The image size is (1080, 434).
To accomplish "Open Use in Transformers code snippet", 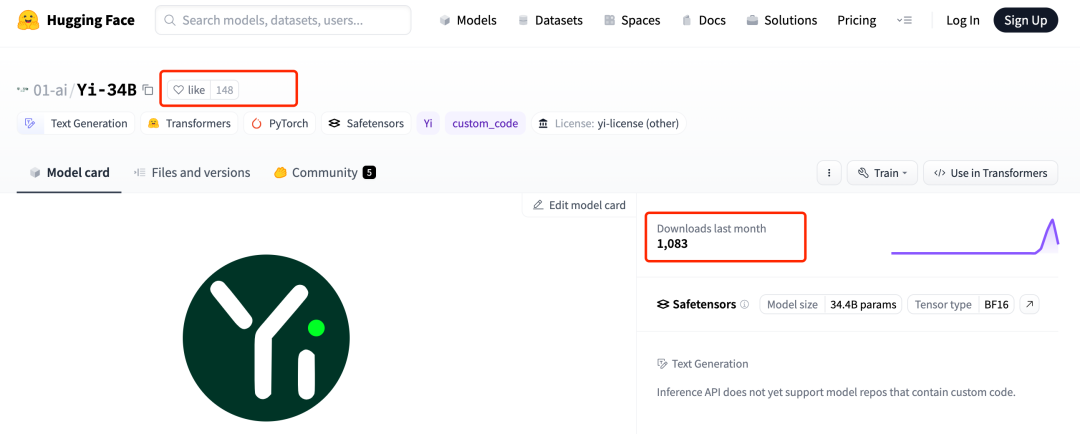I will pos(989,173).
